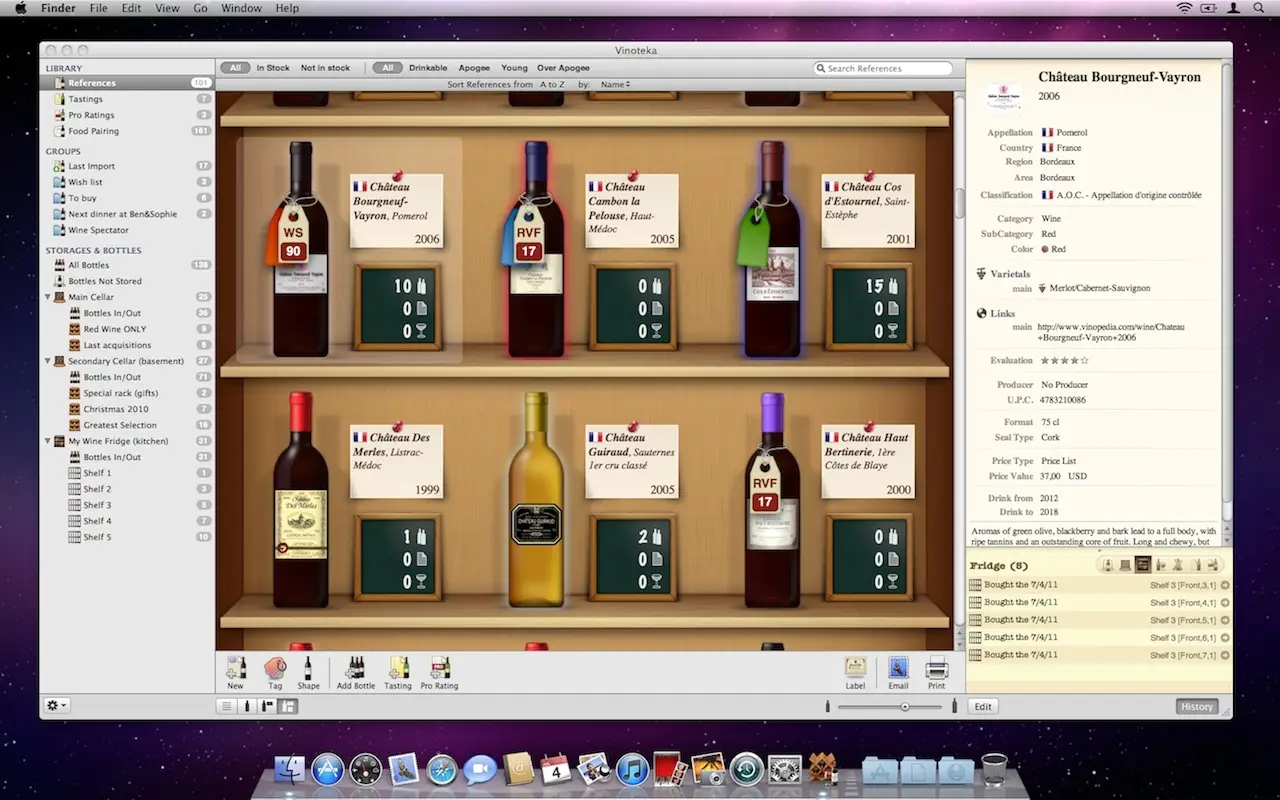Collapse My Wine Fridge (kitchen) group

47,441
